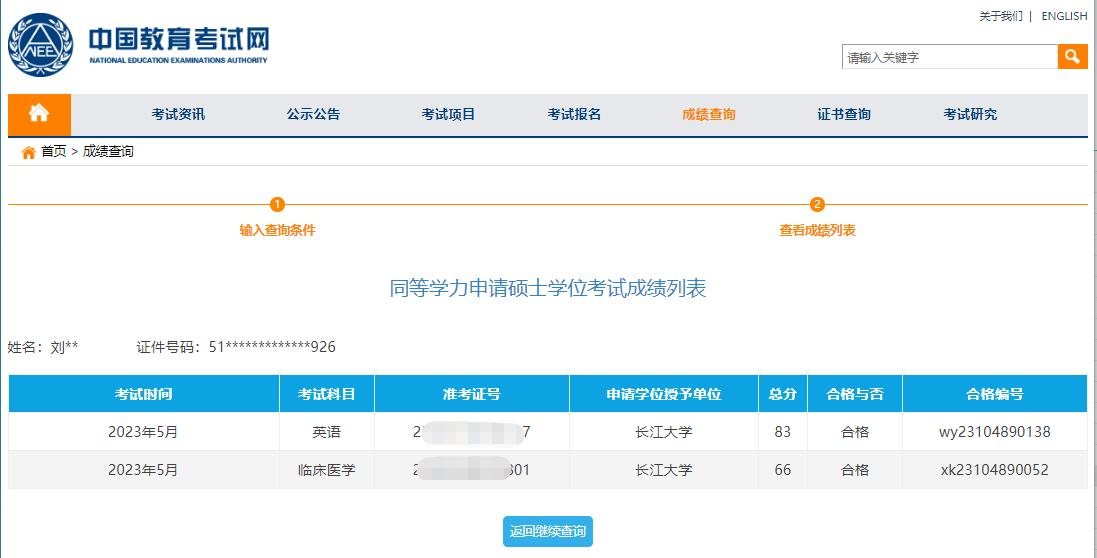This screenshot has height=558, width=1097.
Task: Click the 关于我们 link
Action: coord(1000,16)
